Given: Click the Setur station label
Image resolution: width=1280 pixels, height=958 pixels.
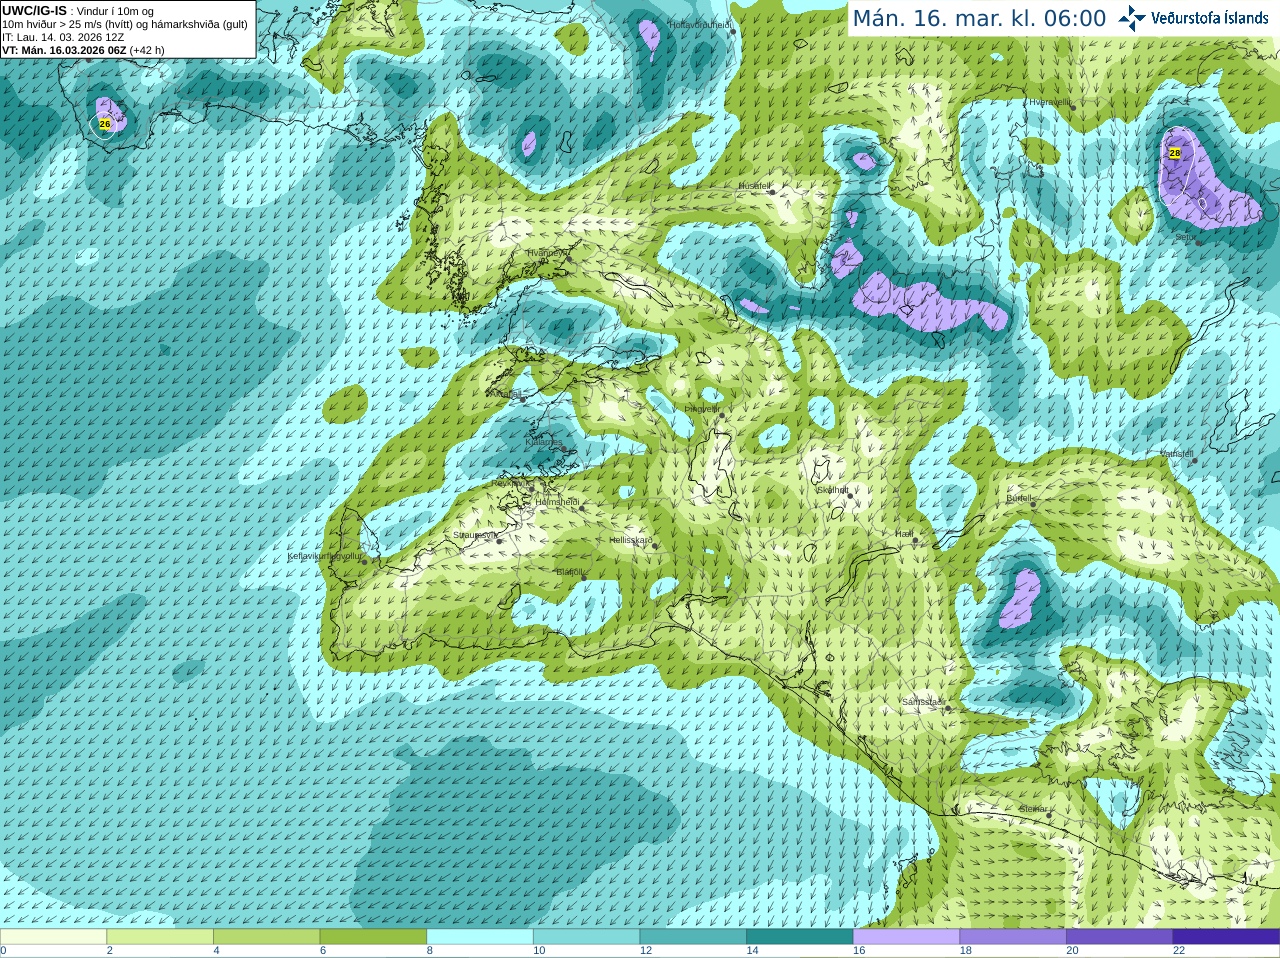Looking at the screenshot, I should pos(1184,237).
